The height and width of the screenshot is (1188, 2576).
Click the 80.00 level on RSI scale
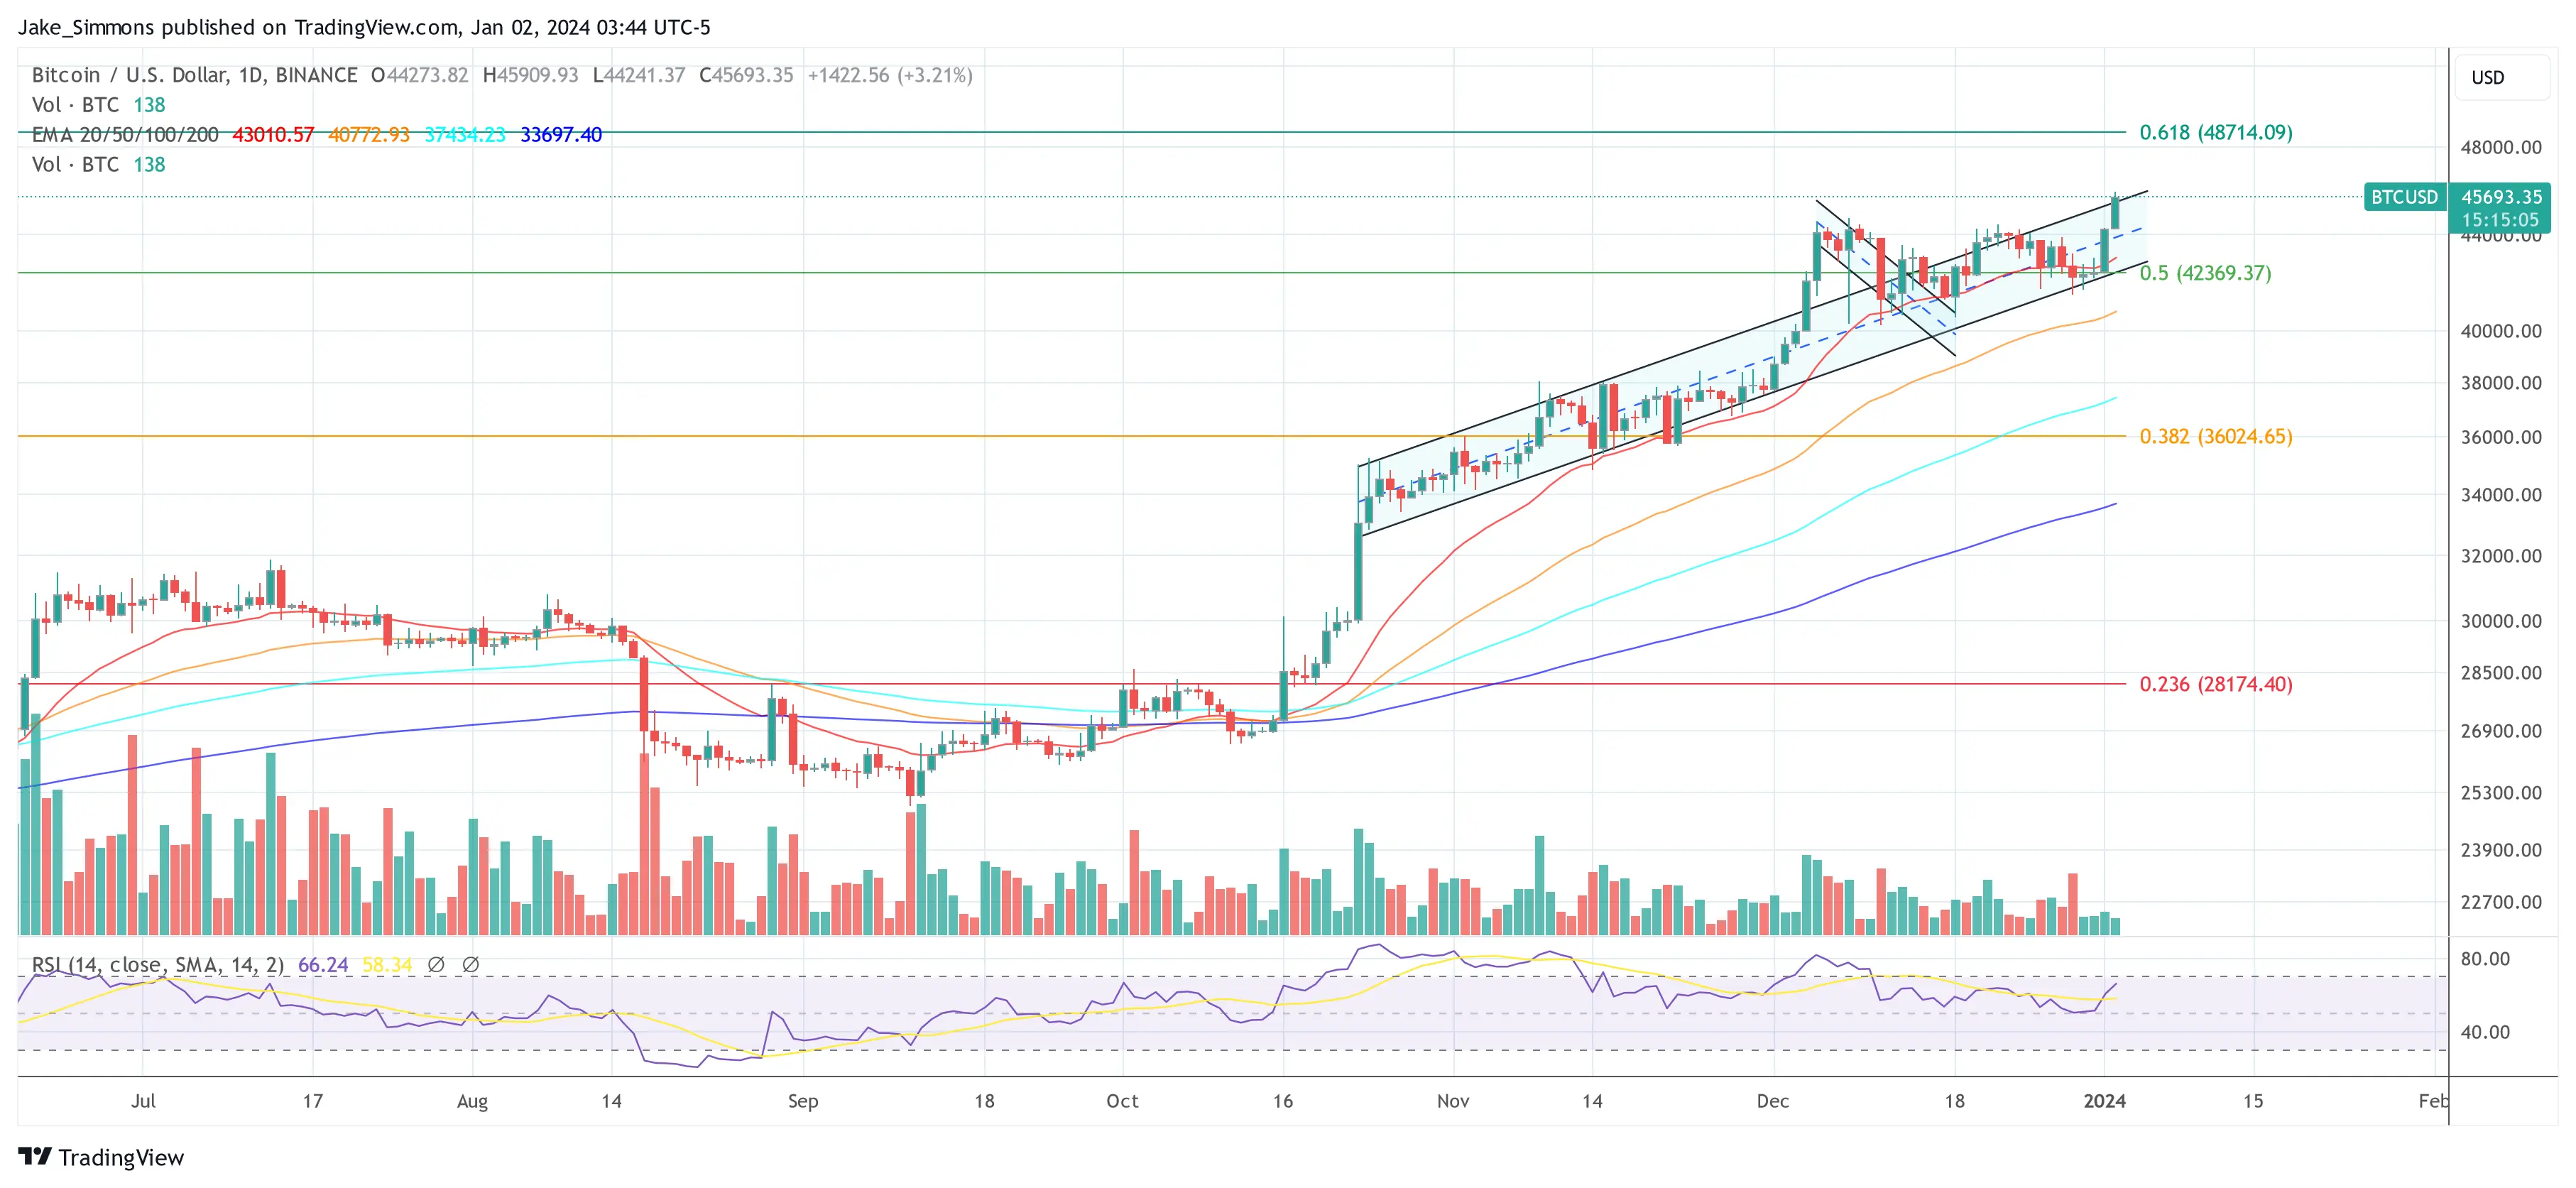point(2484,959)
